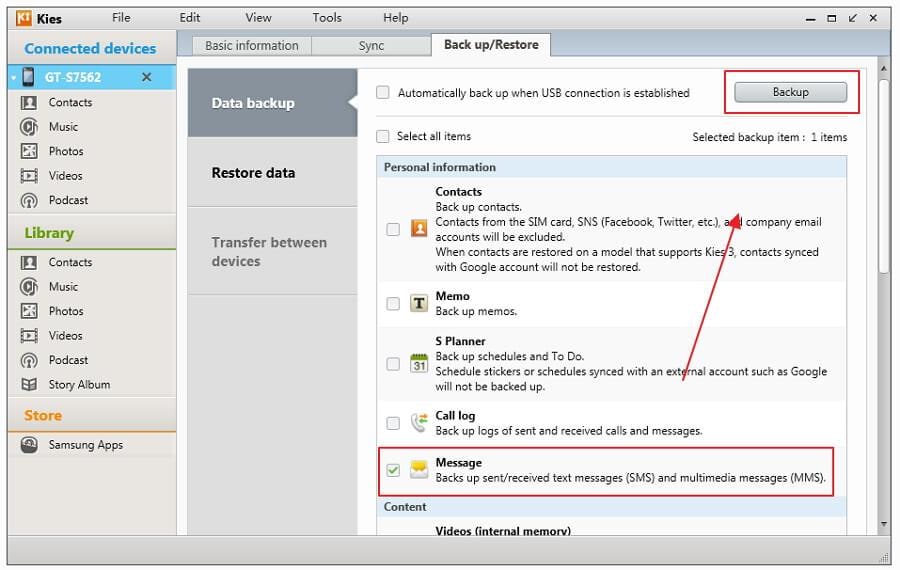Switch to the Sync tab
900x570 pixels.
tap(371, 46)
